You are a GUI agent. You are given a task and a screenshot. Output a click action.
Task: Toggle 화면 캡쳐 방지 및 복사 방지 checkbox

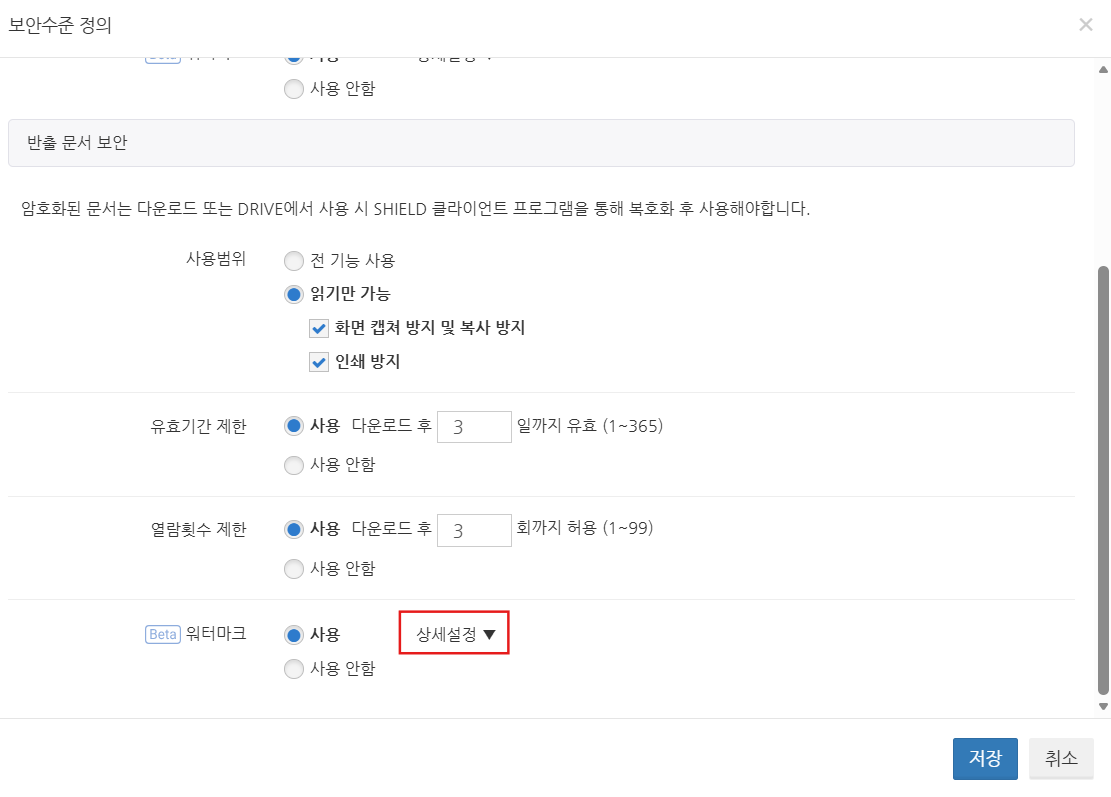click(x=319, y=328)
